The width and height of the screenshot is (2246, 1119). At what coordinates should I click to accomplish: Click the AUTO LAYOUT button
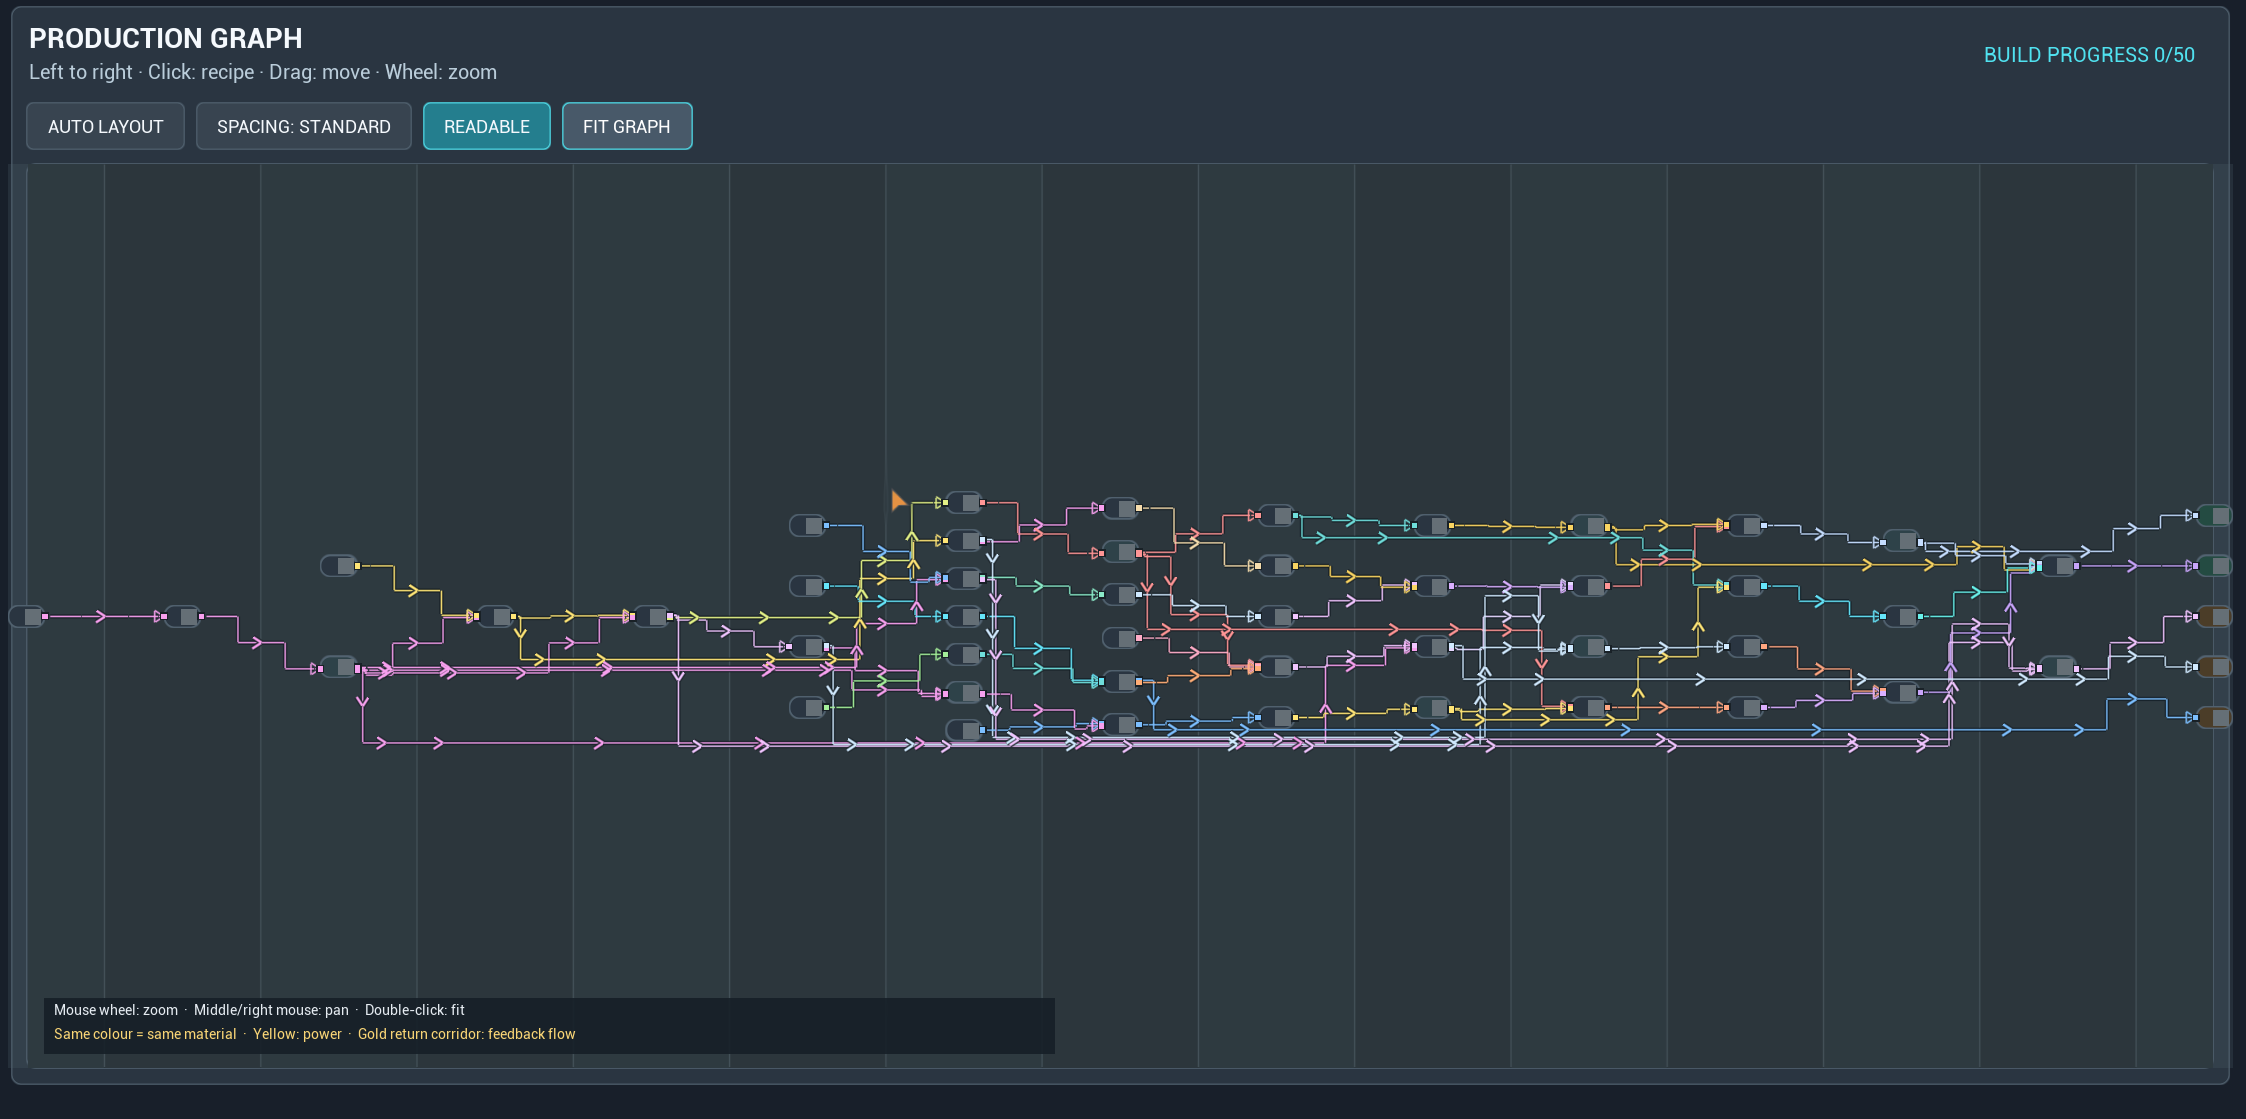pos(105,126)
